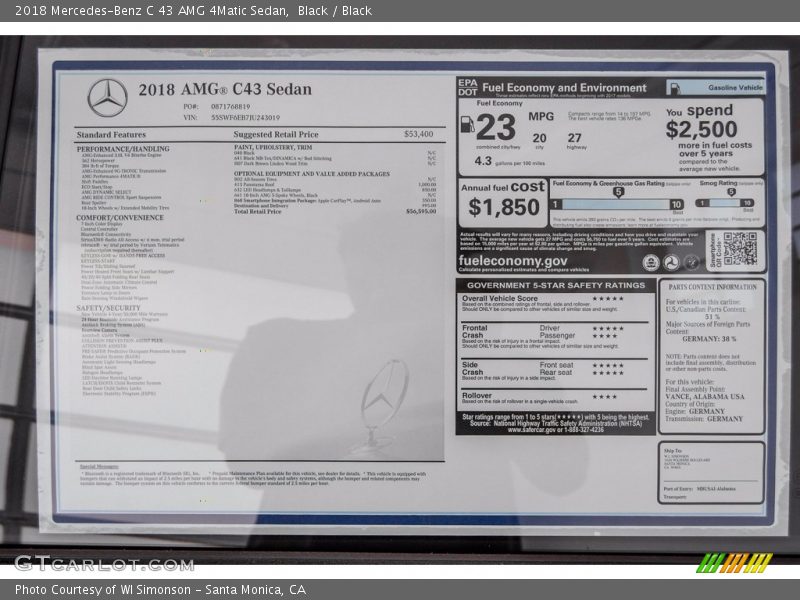Click the 'SAFETY/SECURITY' section title
The height and width of the screenshot is (600, 800).
pyautogui.click(x=108, y=308)
